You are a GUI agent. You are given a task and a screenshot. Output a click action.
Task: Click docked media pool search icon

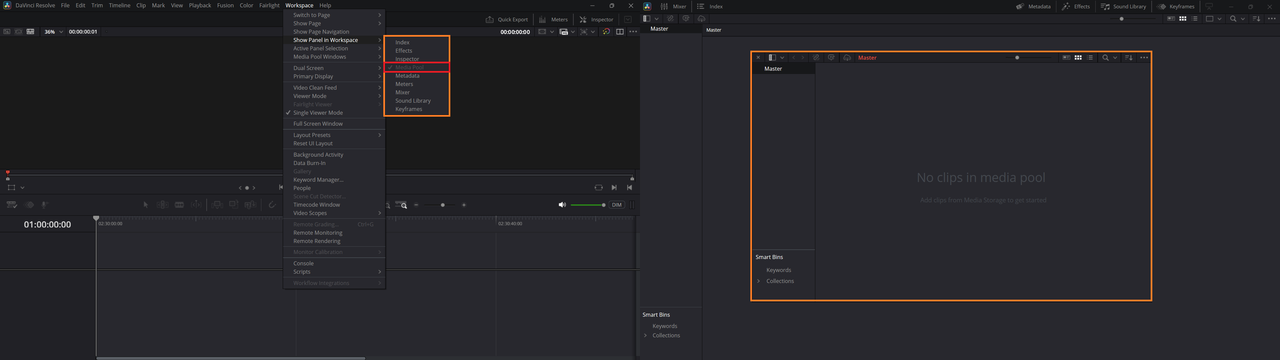point(1234,18)
